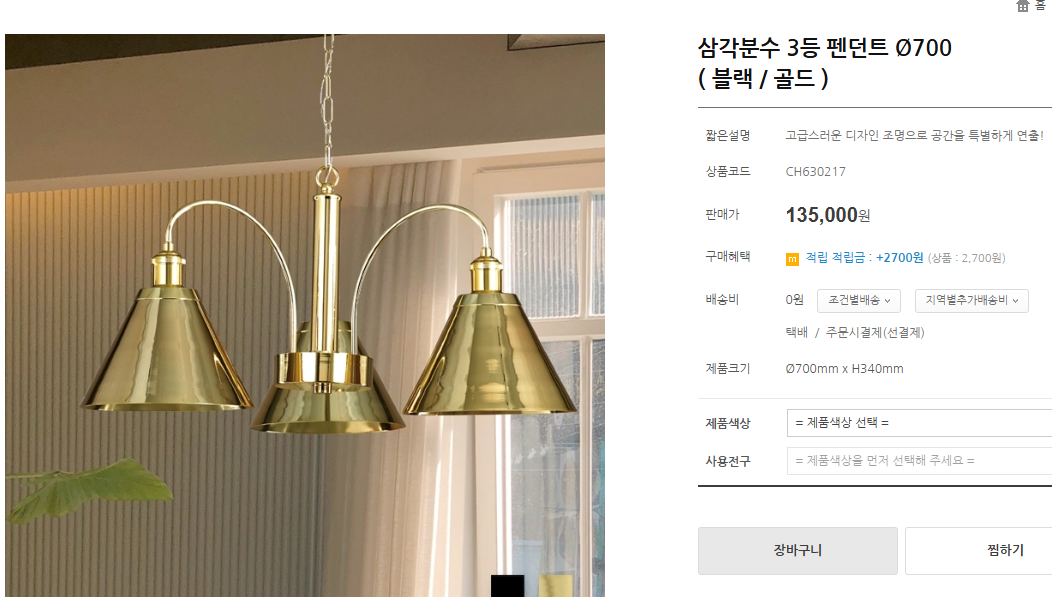Click the arrow on 조건별배송 button
The image size is (1052, 597).
click(x=888, y=301)
